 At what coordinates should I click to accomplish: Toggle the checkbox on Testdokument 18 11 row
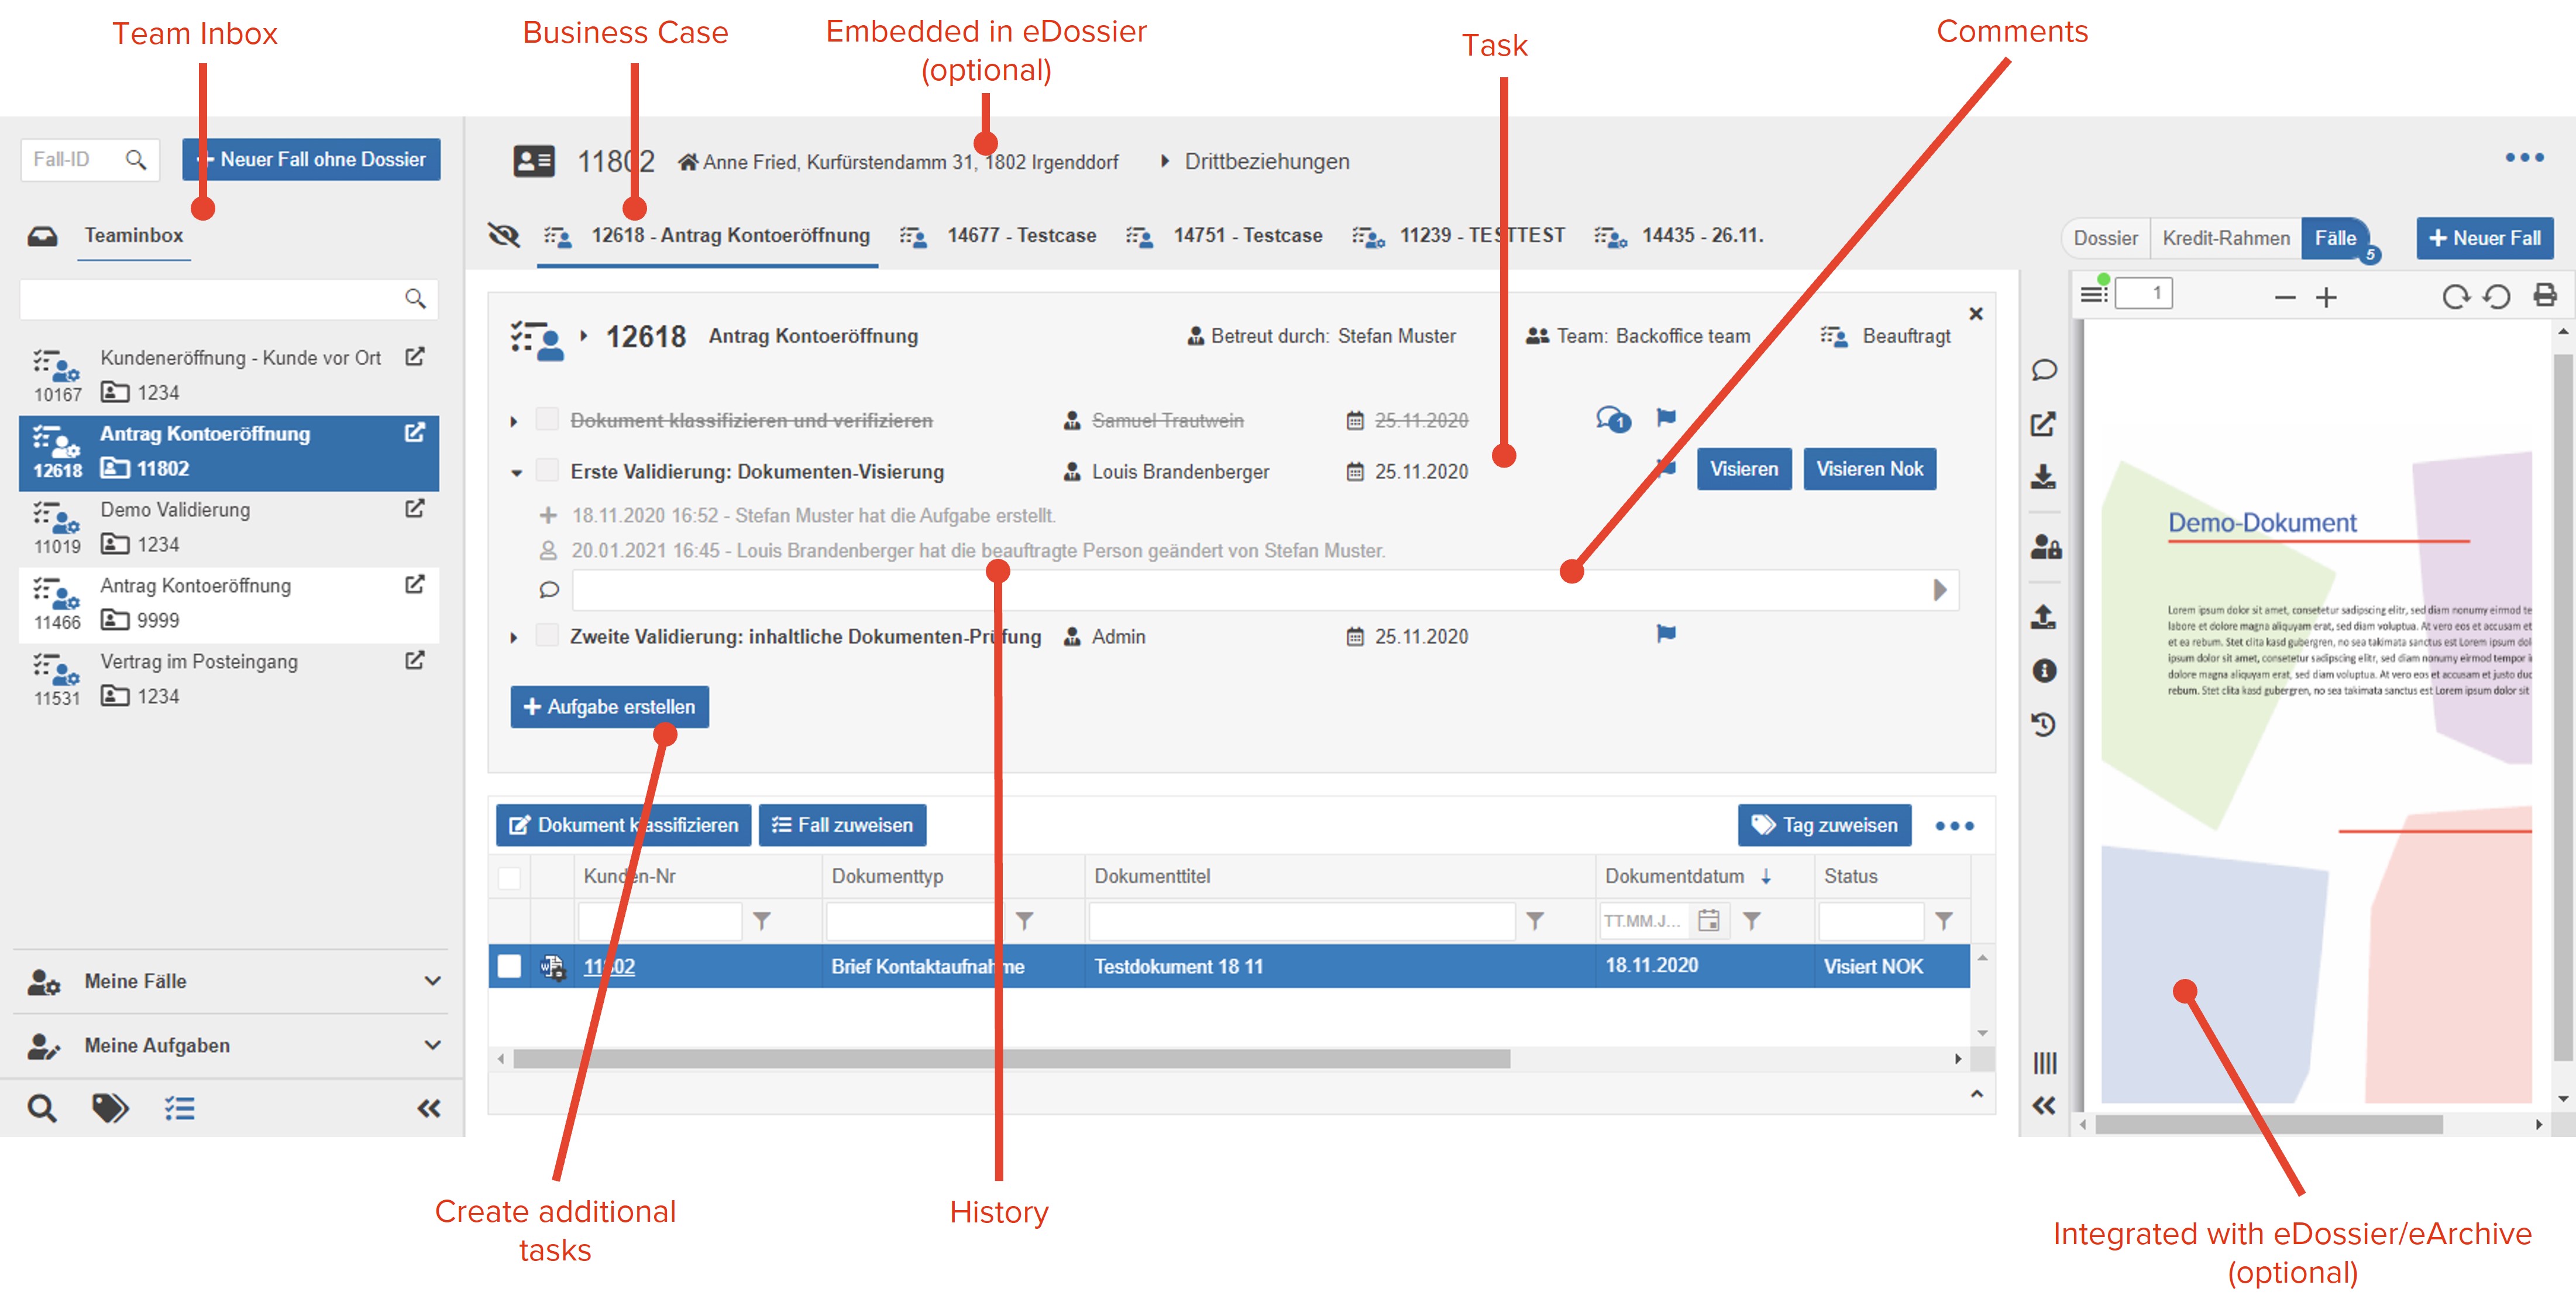pos(514,967)
